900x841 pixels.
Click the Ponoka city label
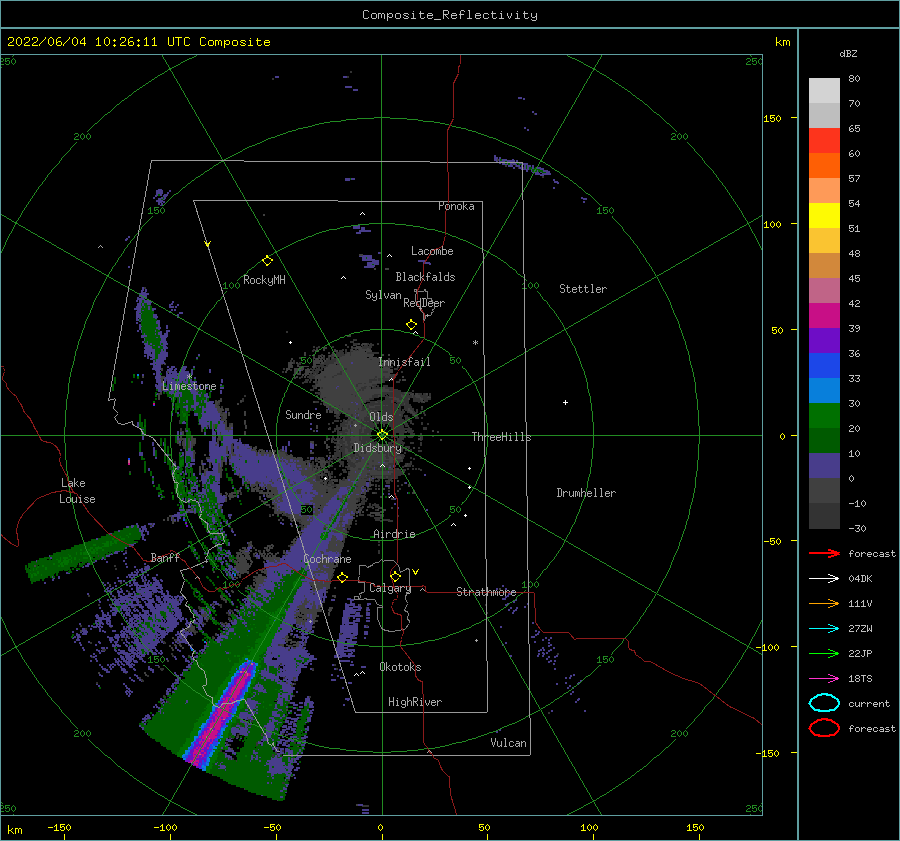(x=456, y=206)
